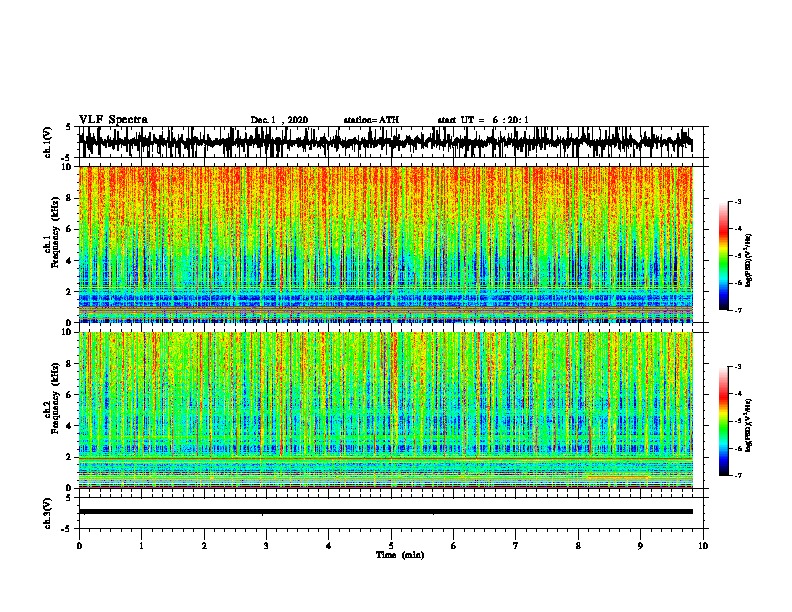Click the '-7' label on ch.2 colorbar

(x=737, y=475)
